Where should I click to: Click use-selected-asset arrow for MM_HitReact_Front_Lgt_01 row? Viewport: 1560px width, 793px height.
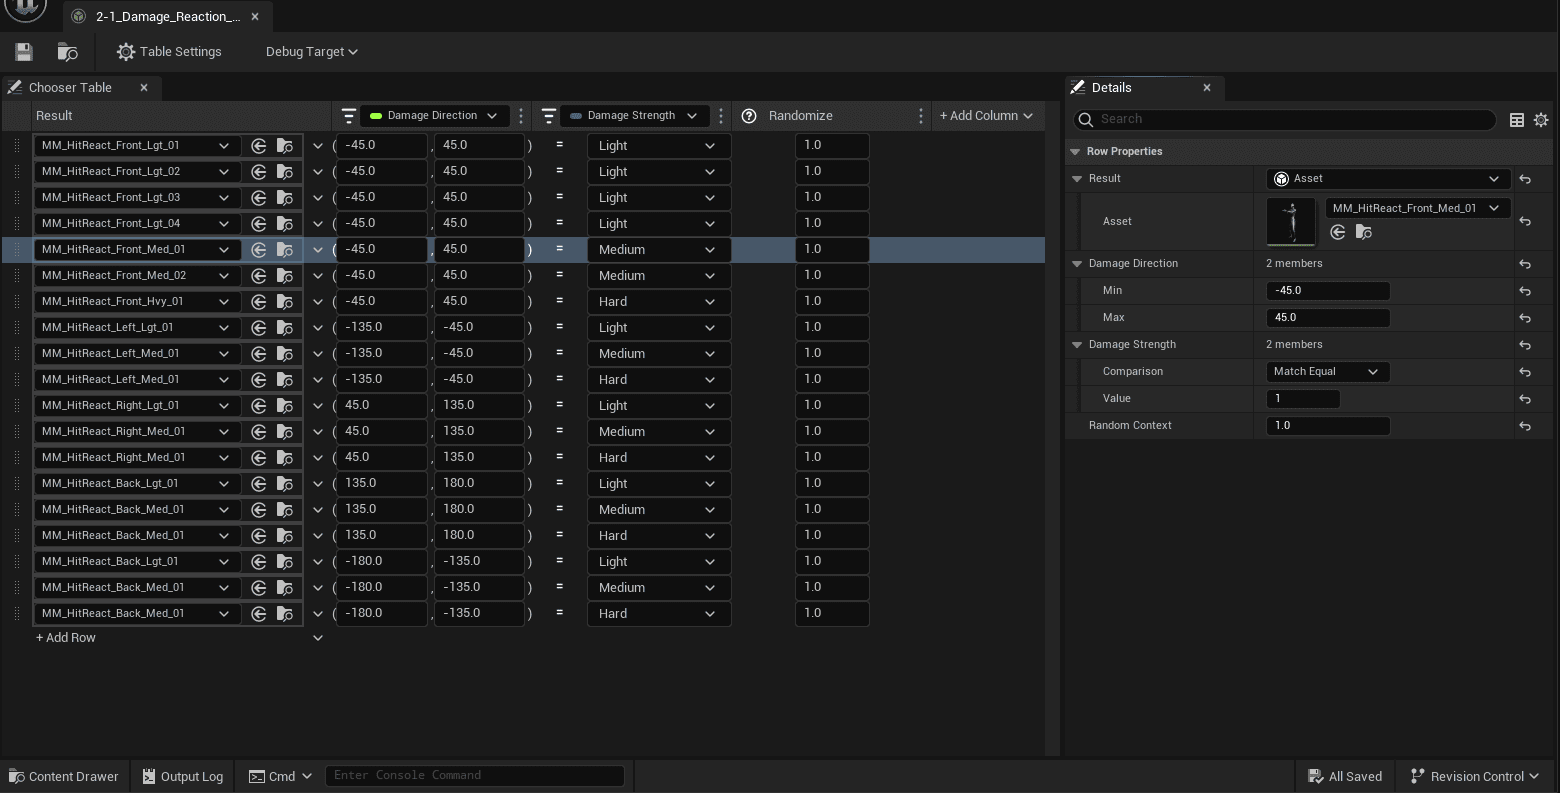point(259,146)
